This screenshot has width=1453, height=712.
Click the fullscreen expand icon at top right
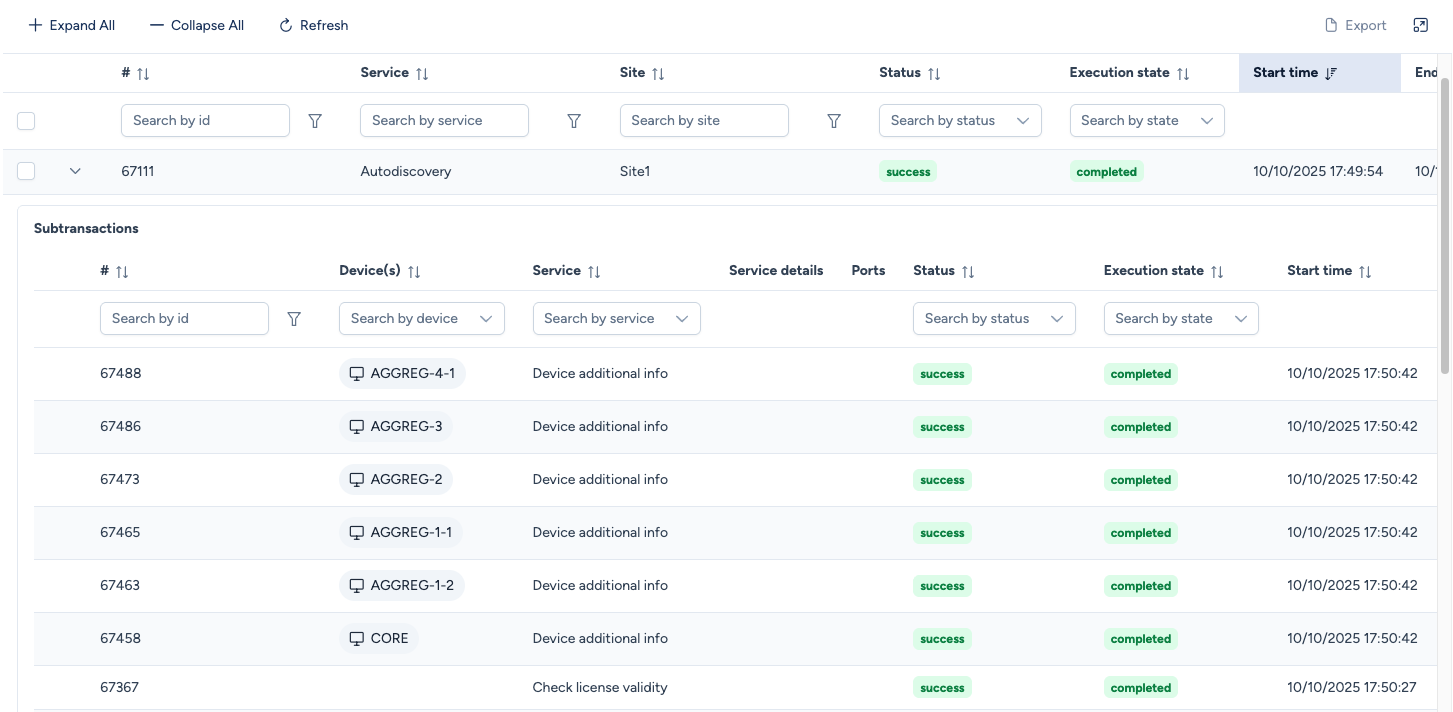point(1420,25)
